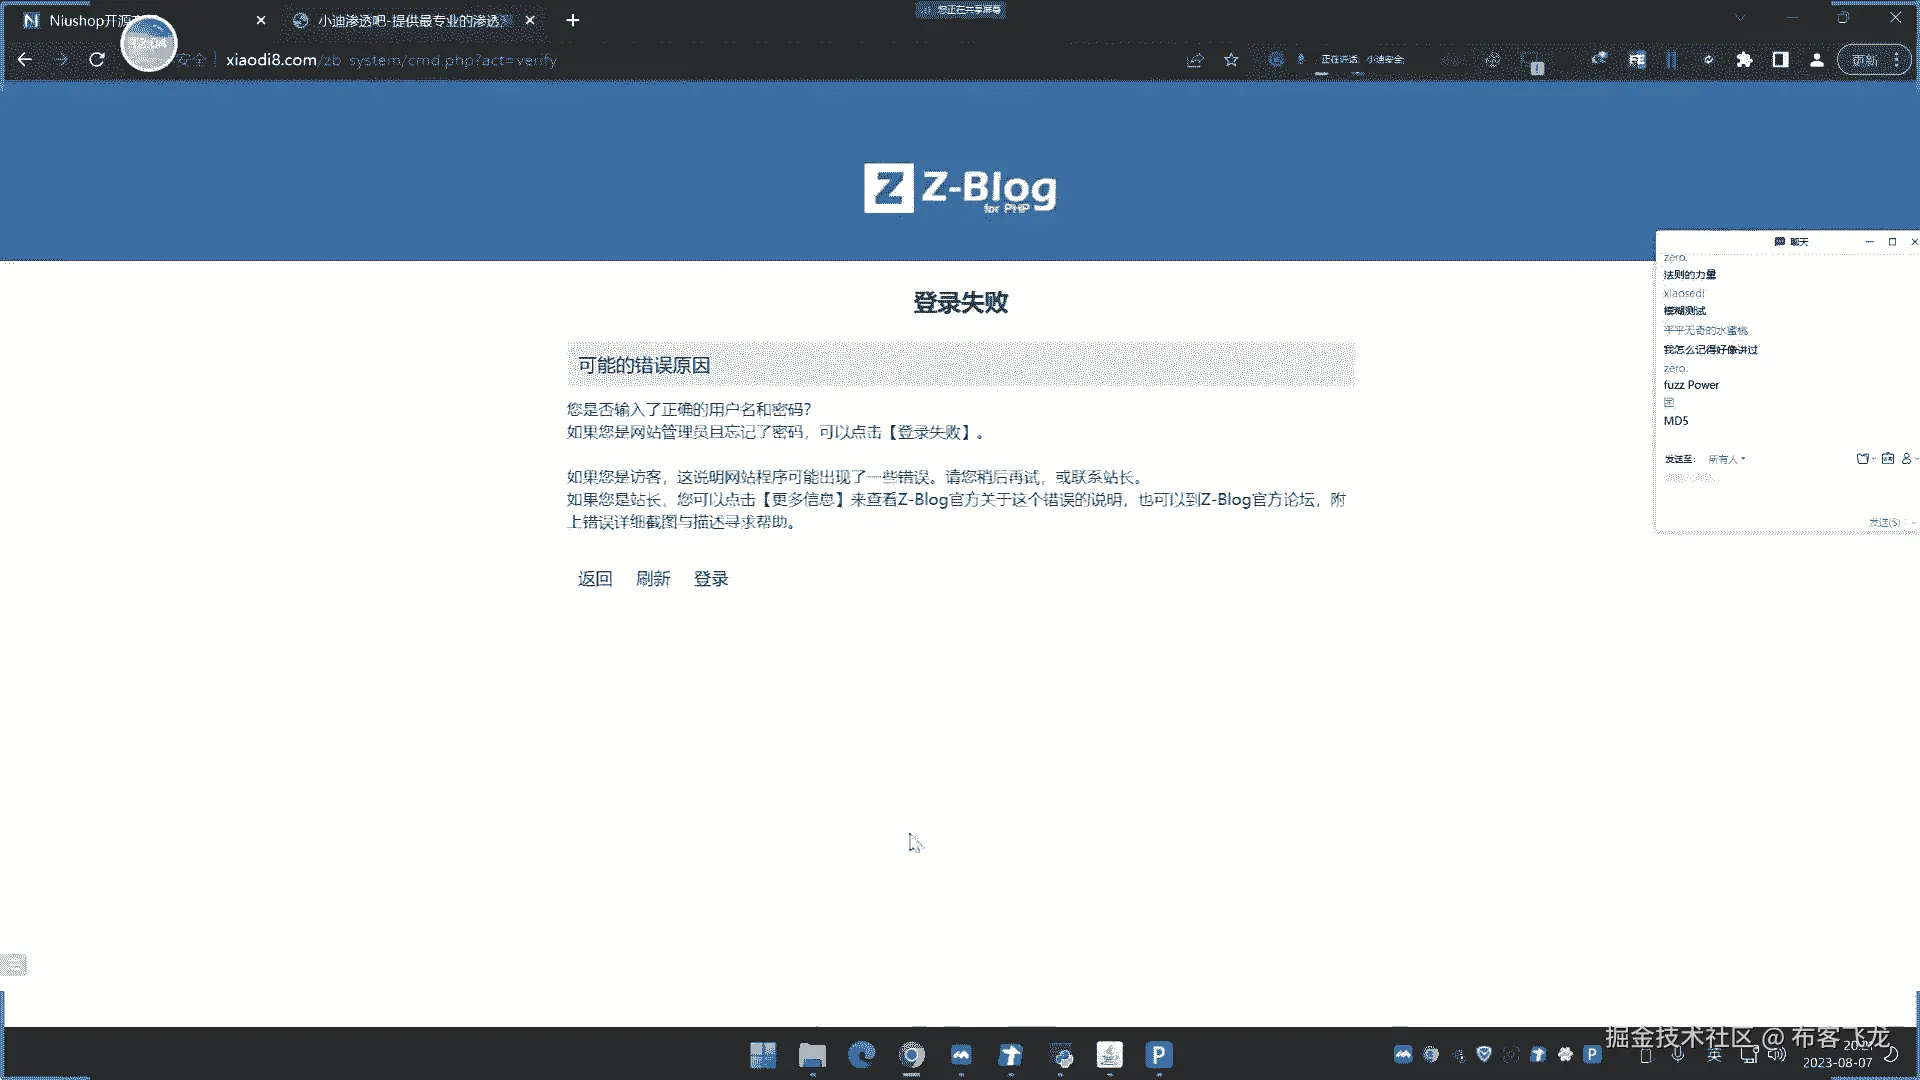Open the 所有人 recipient dropdown in chat
The height and width of the screenshot is (1080, 1920).
1726,459
